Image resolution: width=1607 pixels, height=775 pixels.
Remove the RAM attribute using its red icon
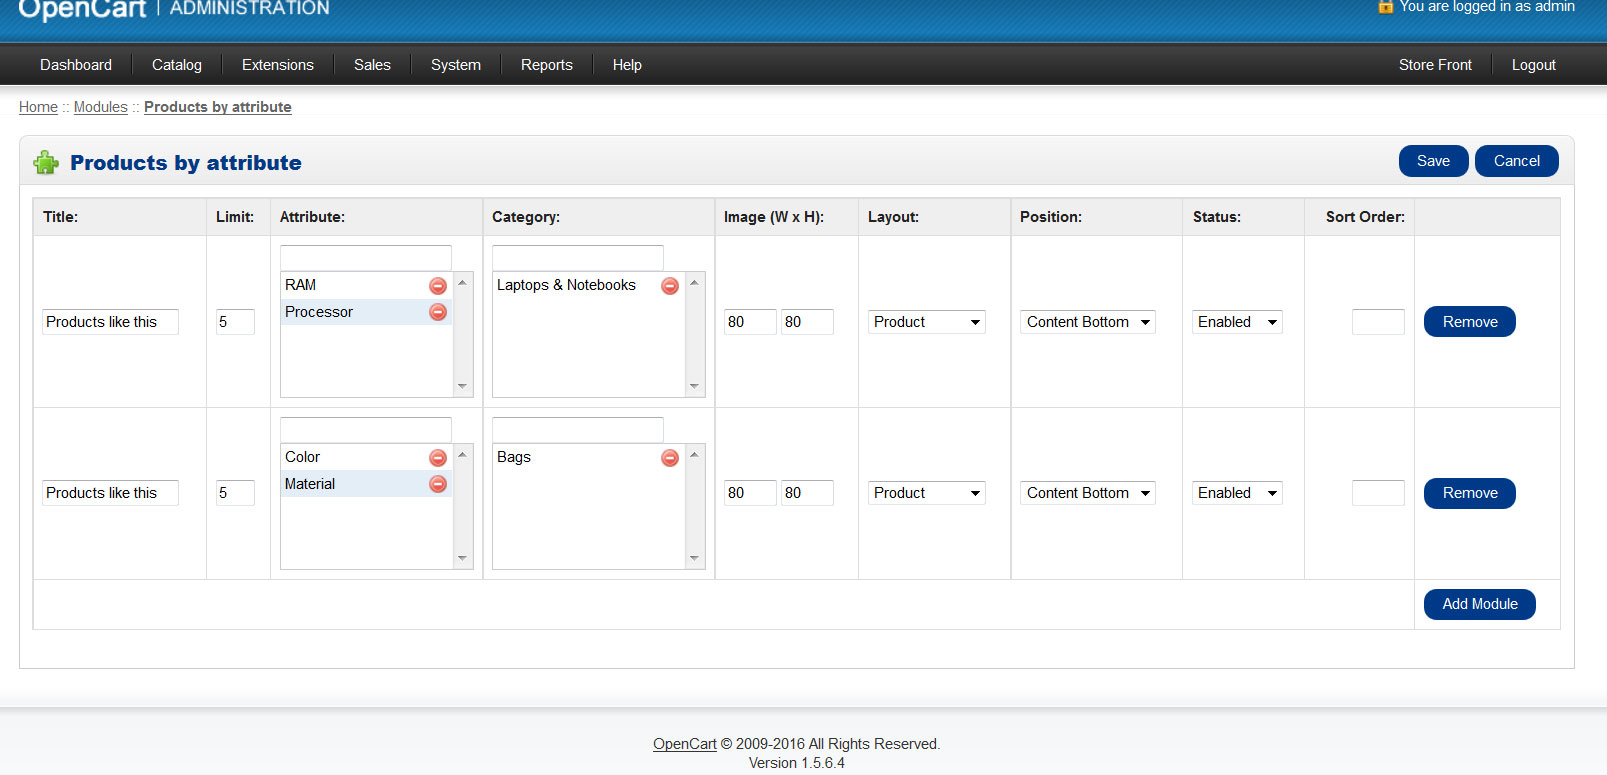[438, 286]
